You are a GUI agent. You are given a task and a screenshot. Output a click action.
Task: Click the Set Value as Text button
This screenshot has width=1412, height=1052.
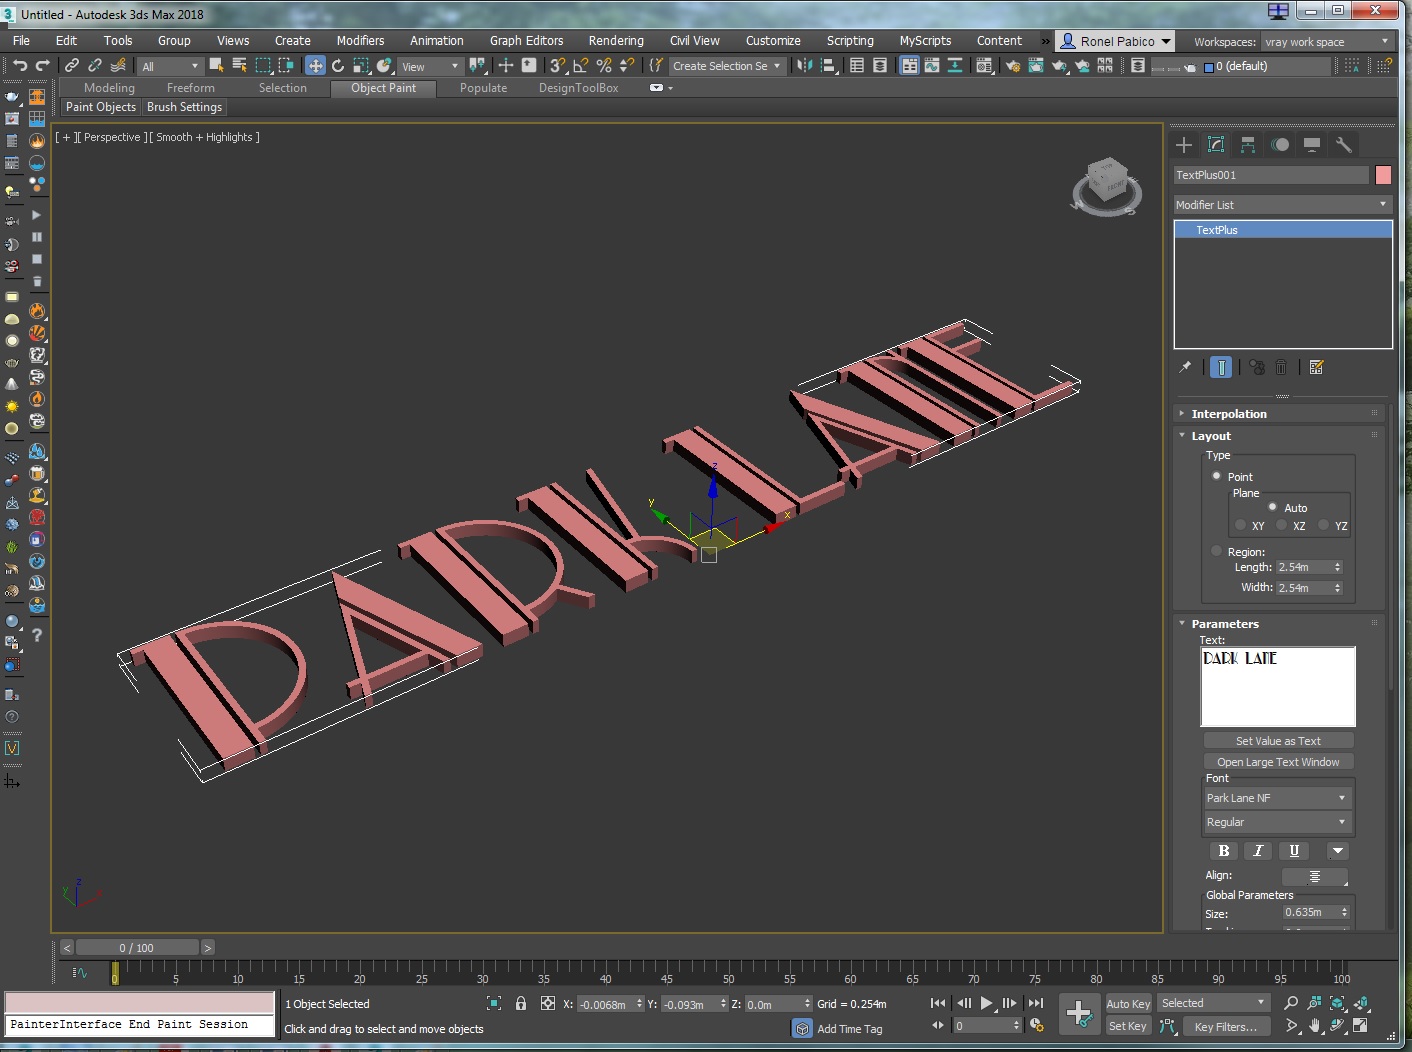pos(1278,741)
